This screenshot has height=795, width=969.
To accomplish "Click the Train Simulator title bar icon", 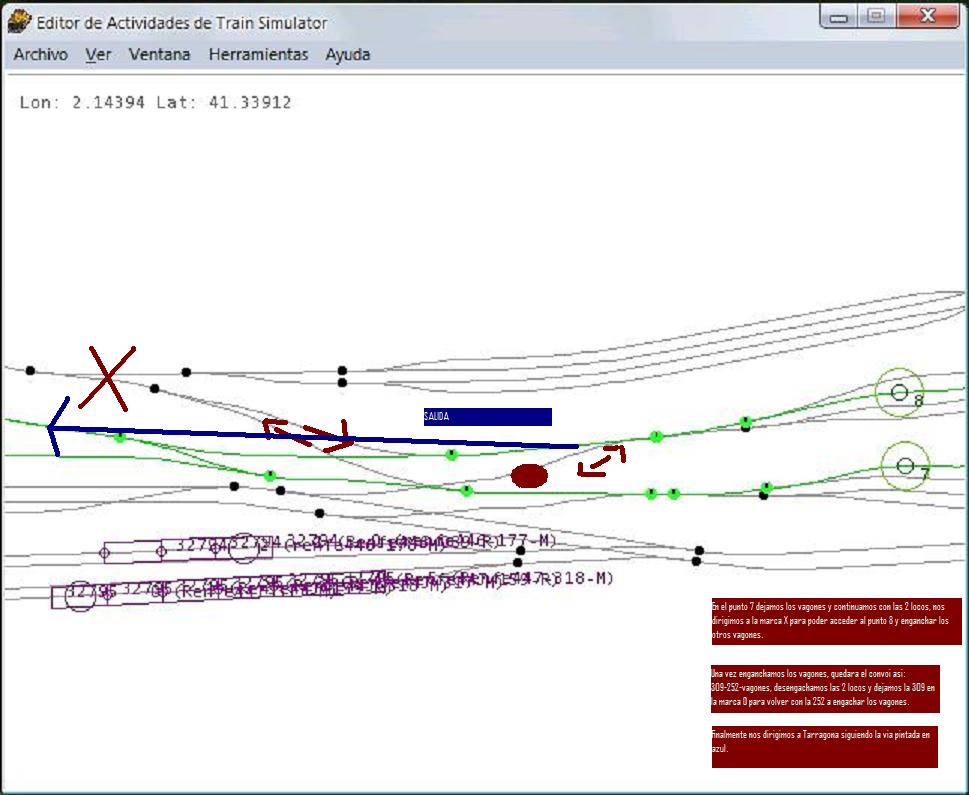I will click(x=19, y=22).
